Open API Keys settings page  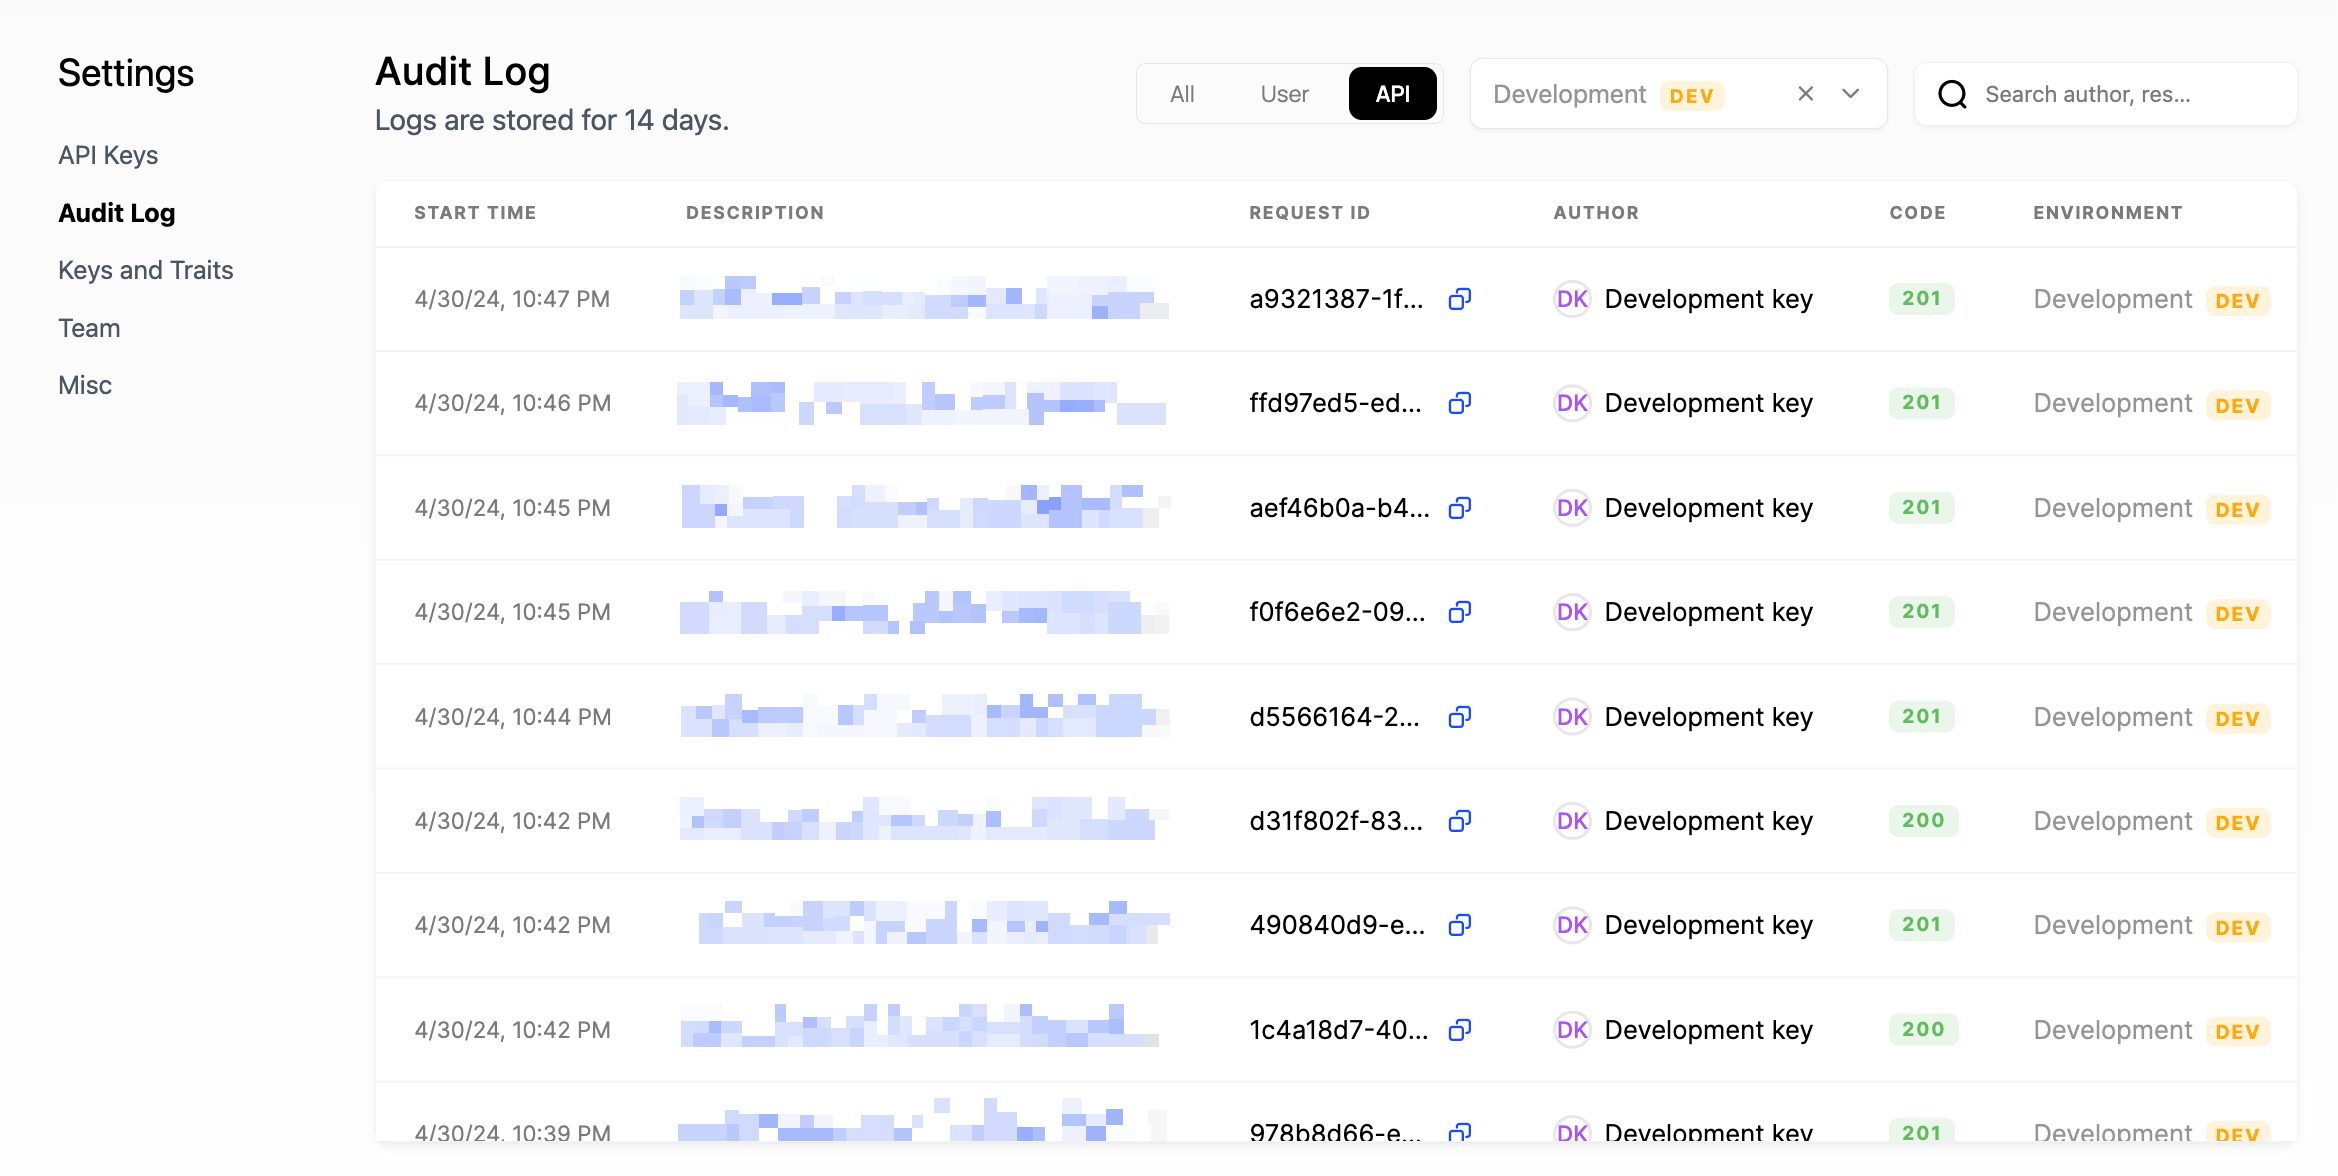108,155
